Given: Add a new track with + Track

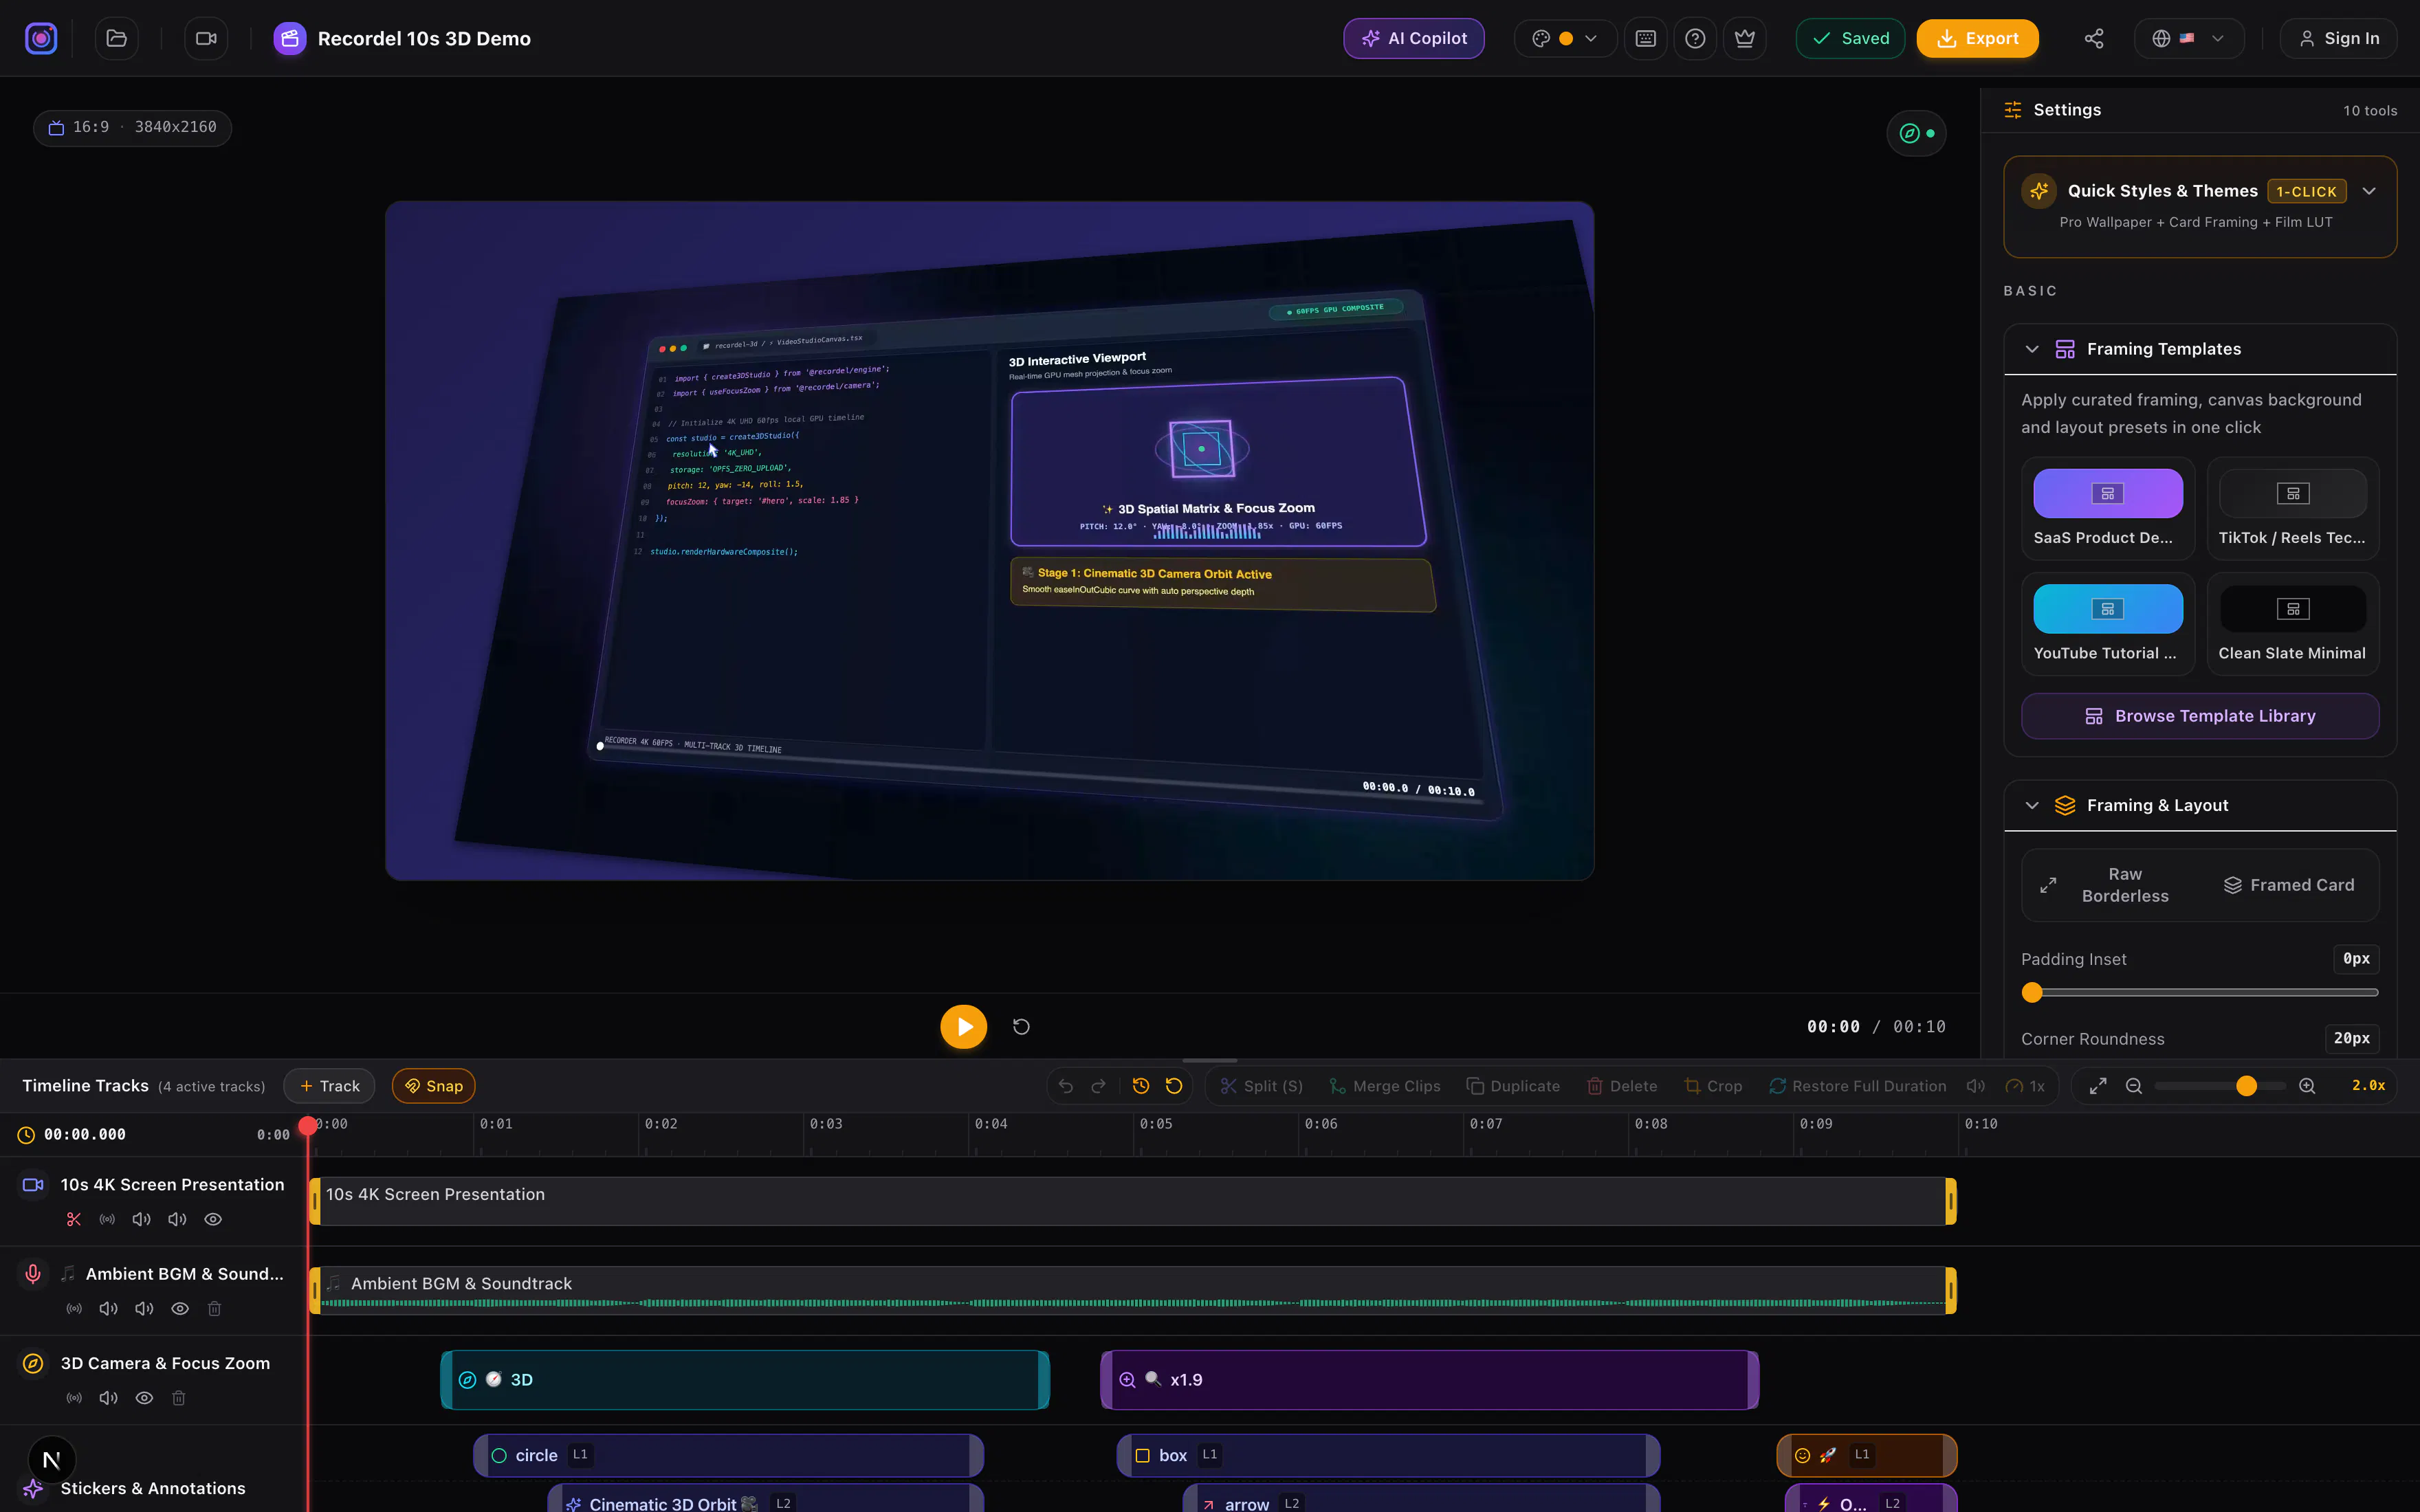Looking at the screenshot, I should coord(329,1086).
